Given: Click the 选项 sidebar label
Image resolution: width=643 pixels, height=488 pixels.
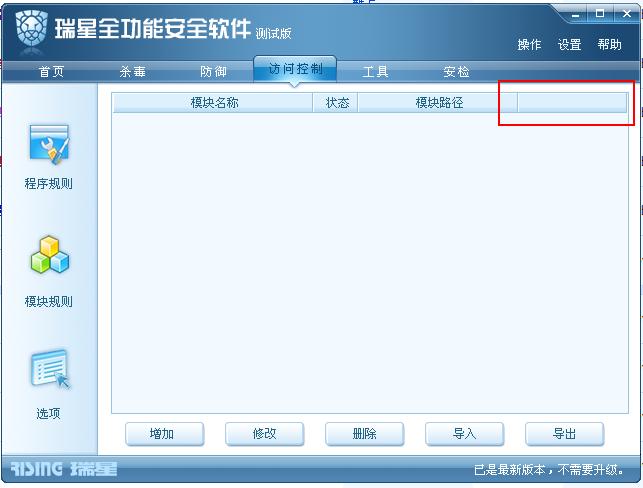Looking at the screenshot, I should [48, 413].
